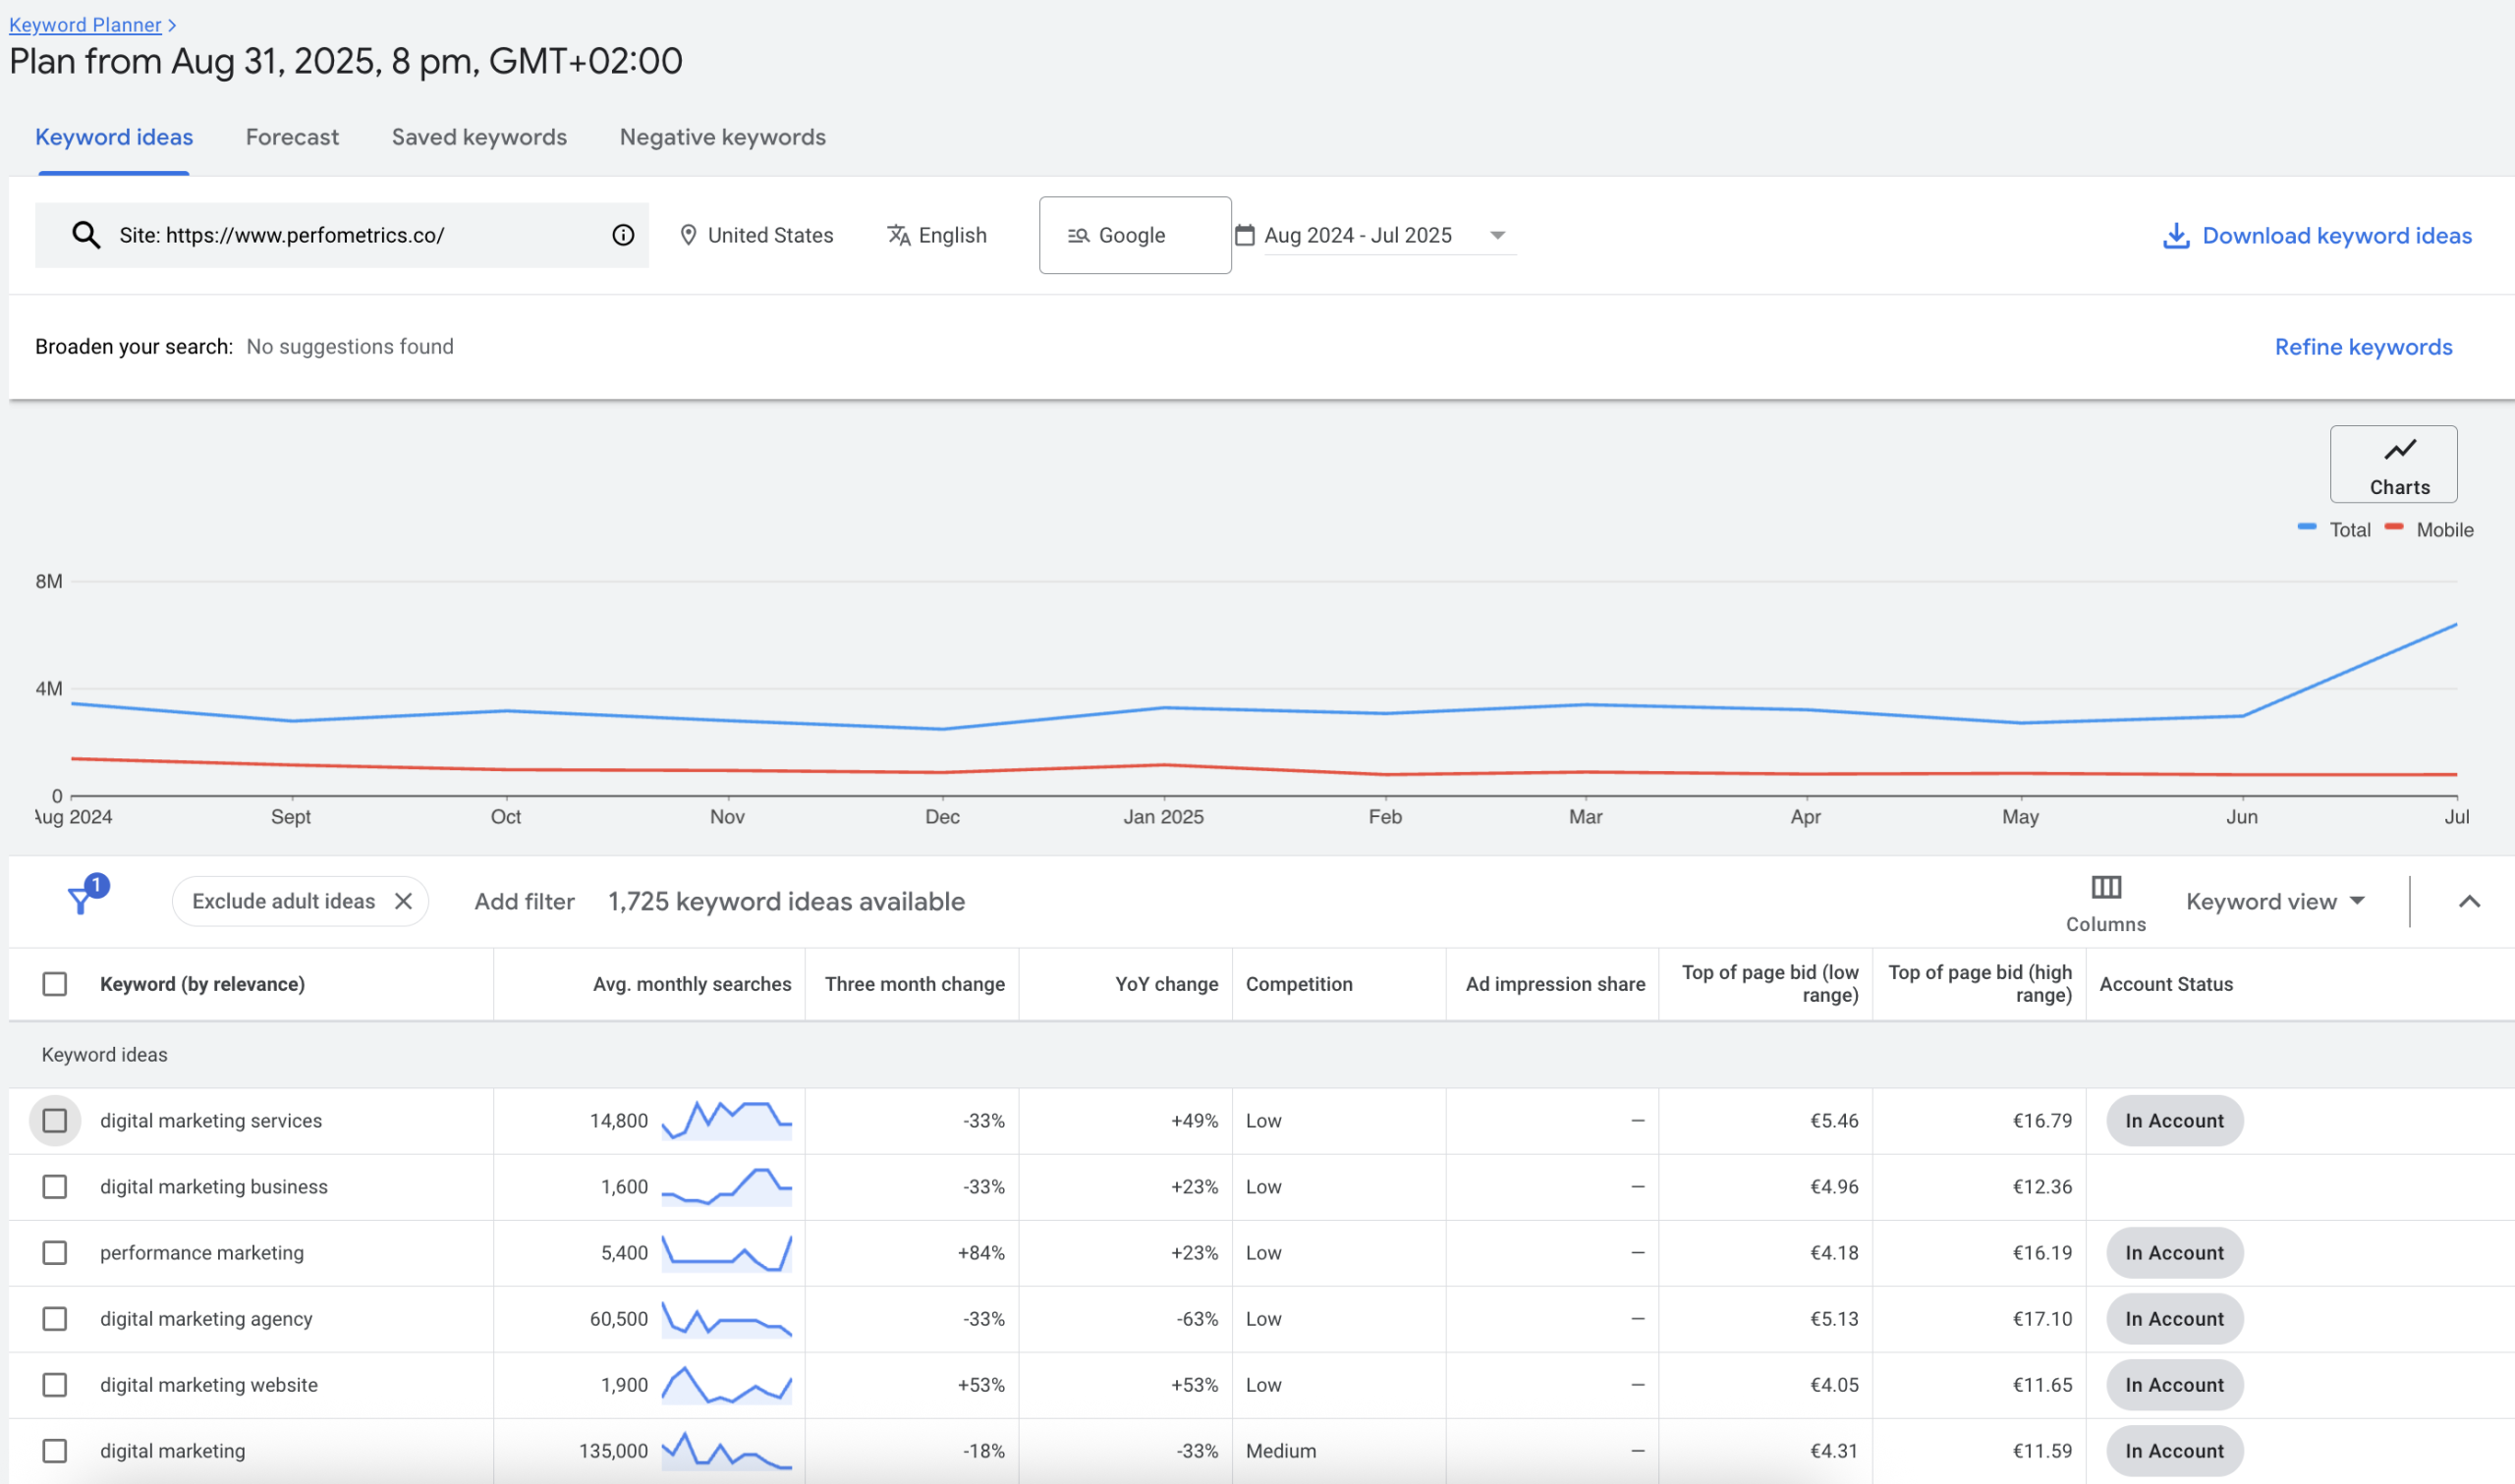Click the language translate icon
2515x1484 pixels.
(898, 235)
